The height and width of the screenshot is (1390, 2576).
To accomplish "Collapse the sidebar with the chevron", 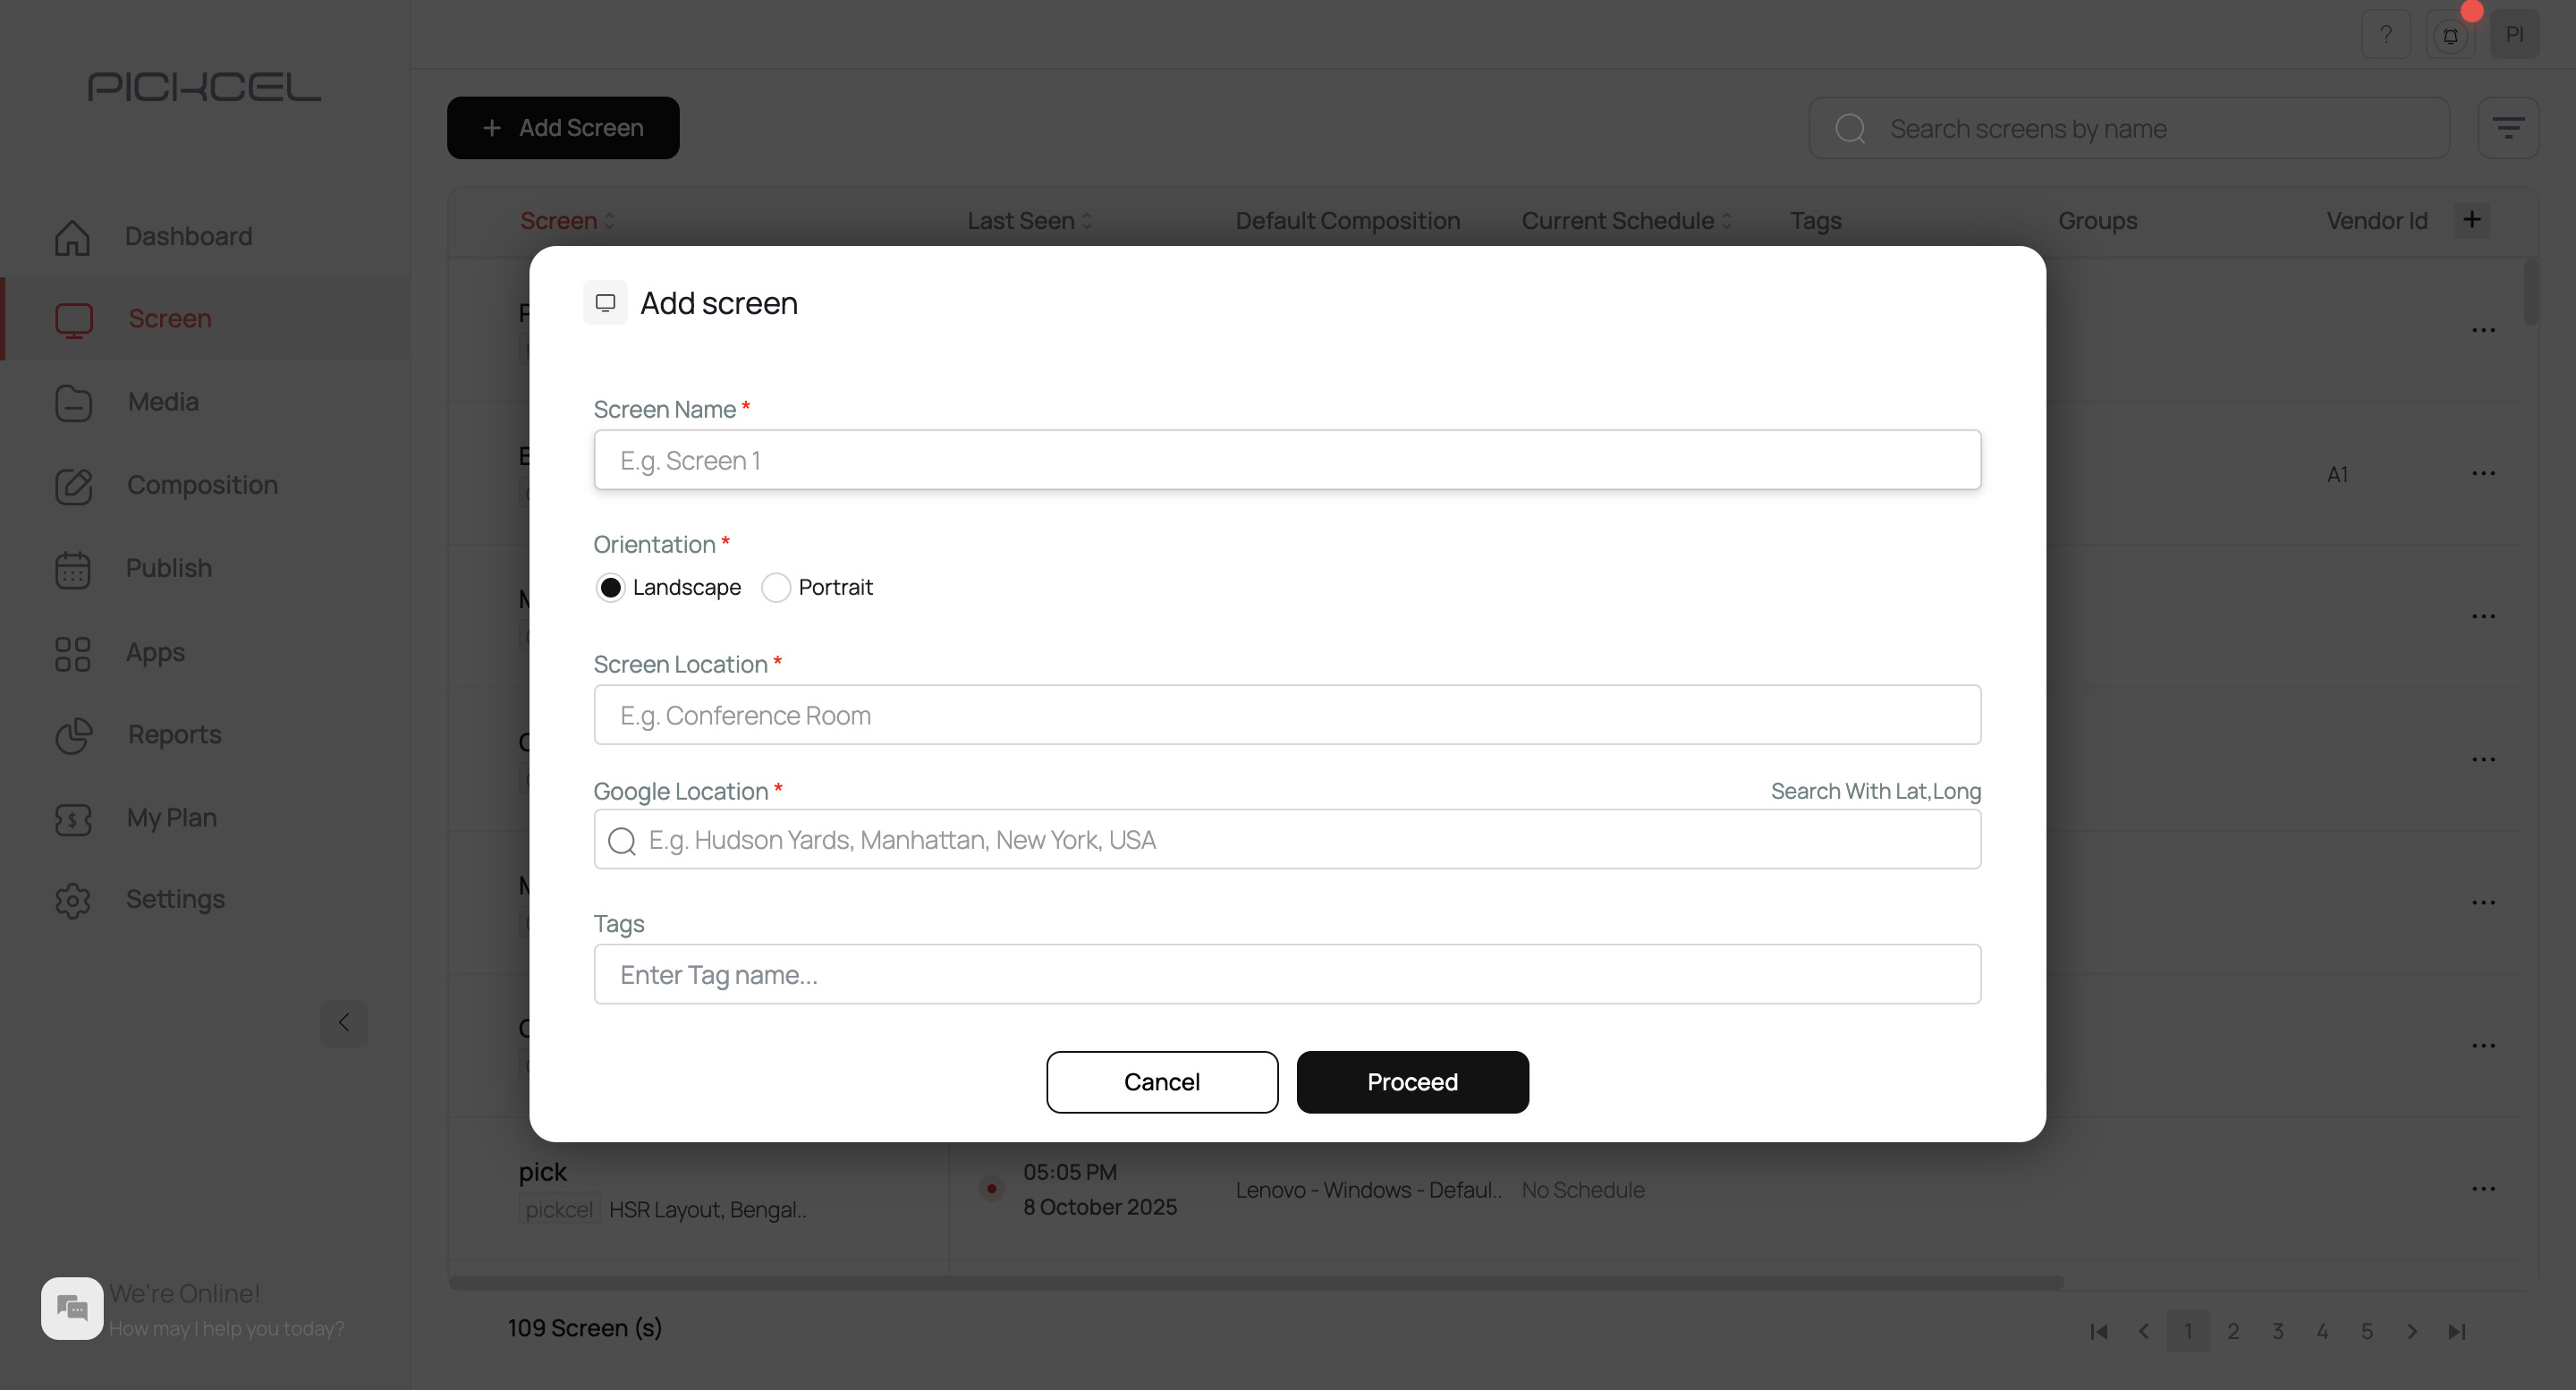I will [x=344, y=1023].
